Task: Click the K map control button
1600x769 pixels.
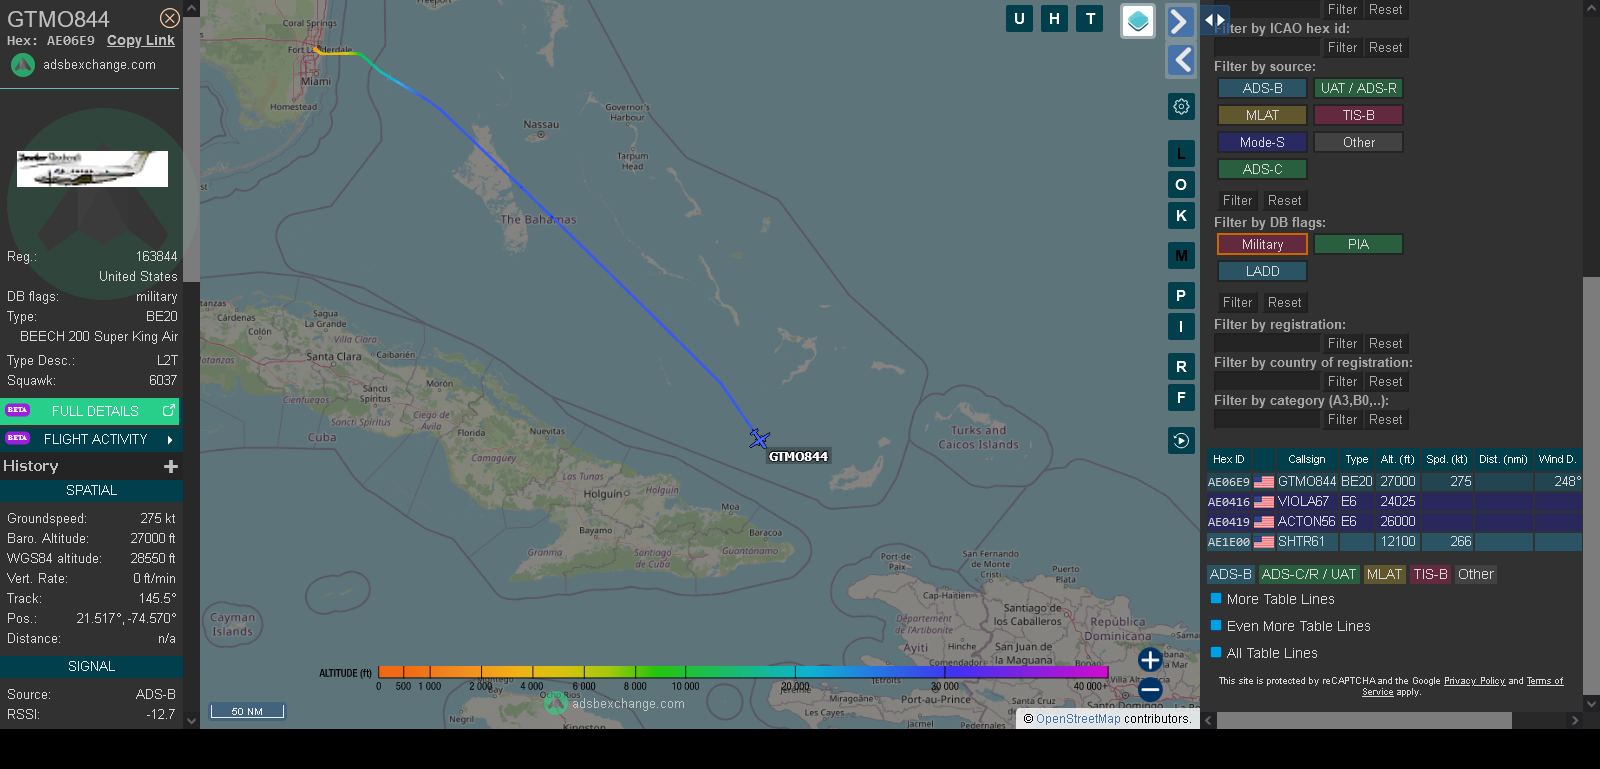Action: pyautogui.click(x=1181, y=216)
